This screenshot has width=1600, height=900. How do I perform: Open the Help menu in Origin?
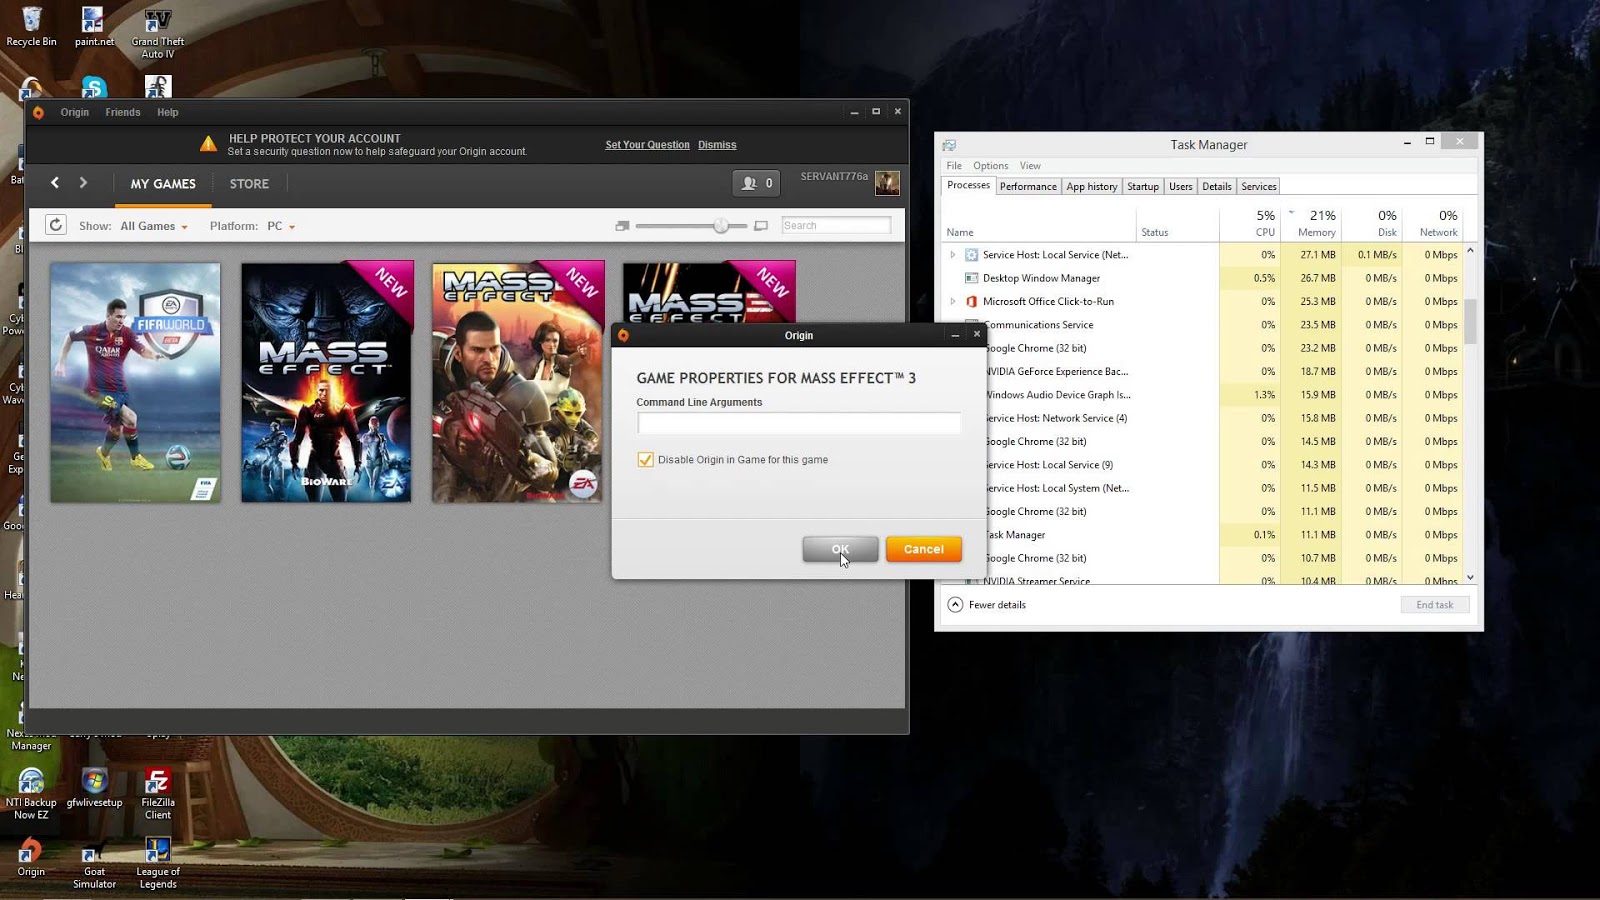(168, 112)
